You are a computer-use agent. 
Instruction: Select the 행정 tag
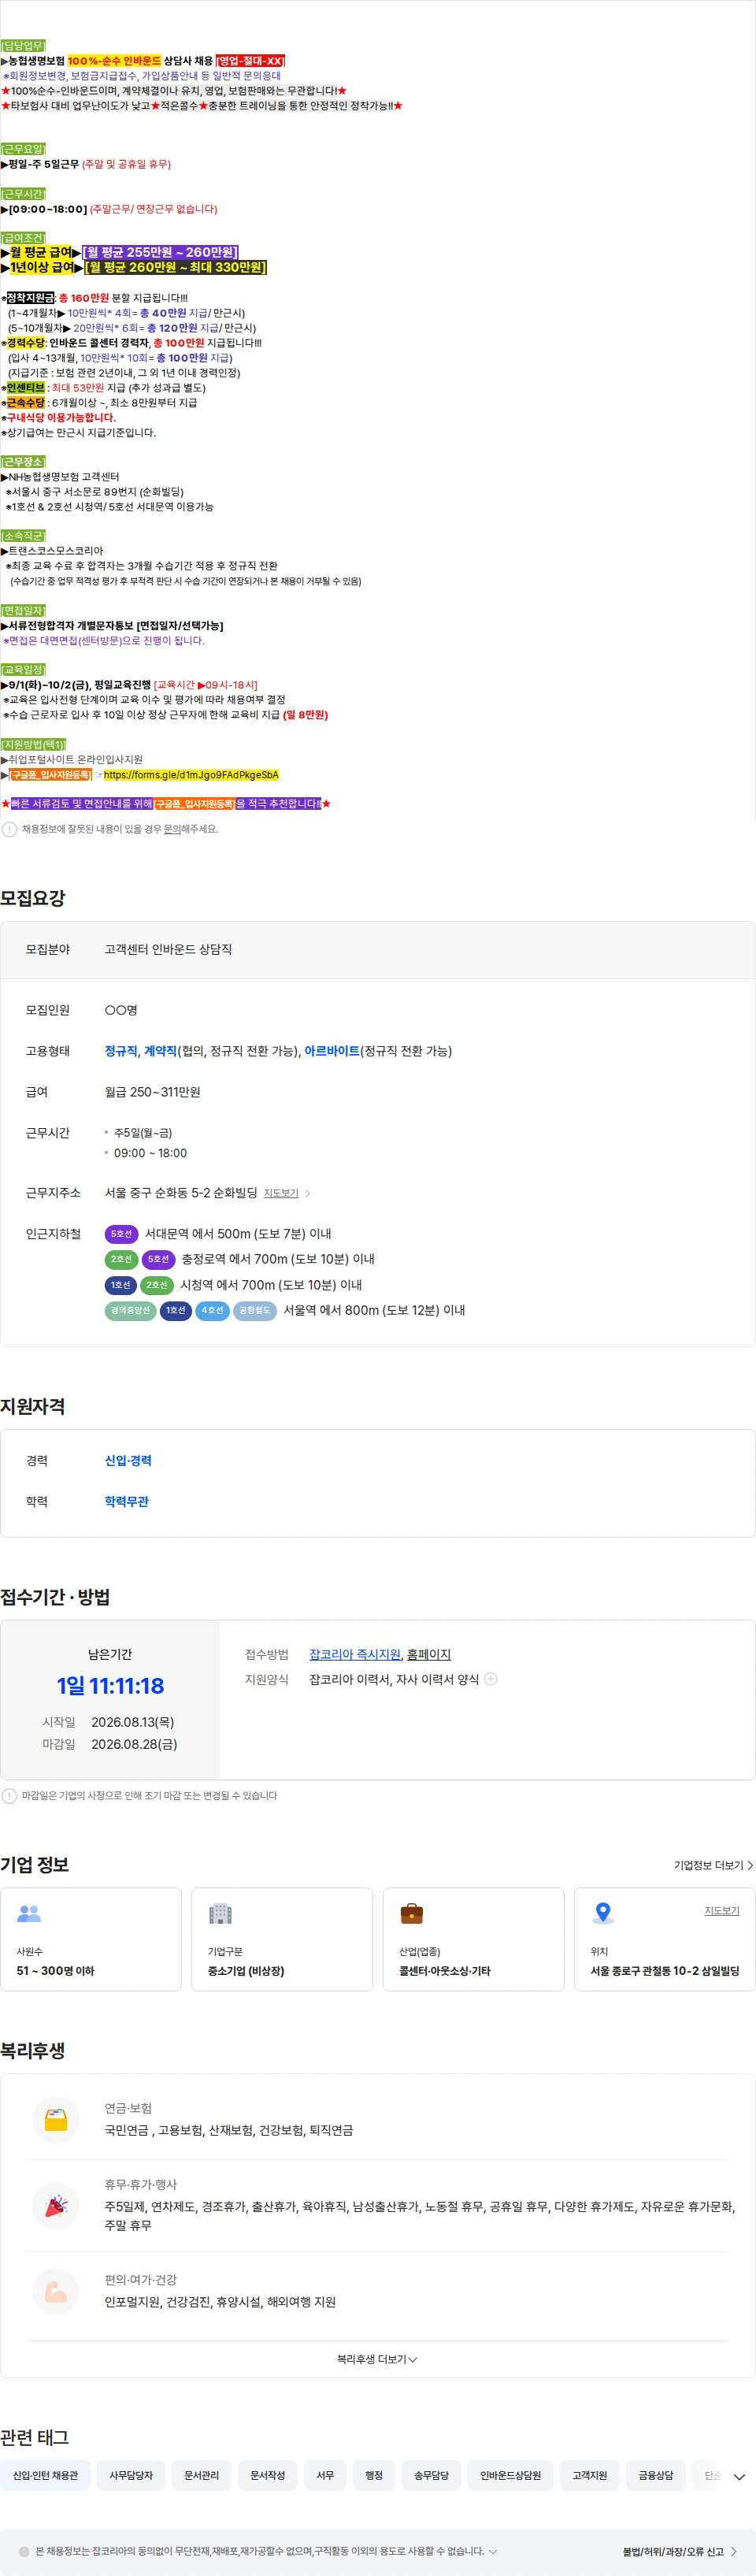pyautogui.click(x=374, y=2475)
